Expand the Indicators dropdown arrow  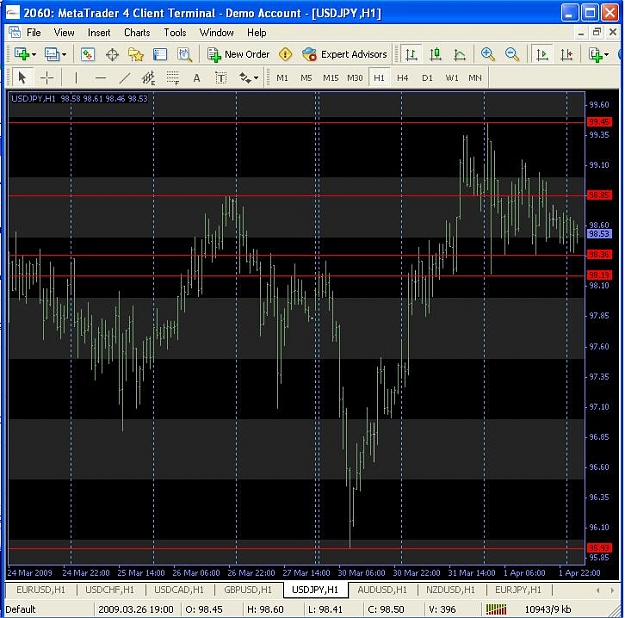(x=607, y=54)
